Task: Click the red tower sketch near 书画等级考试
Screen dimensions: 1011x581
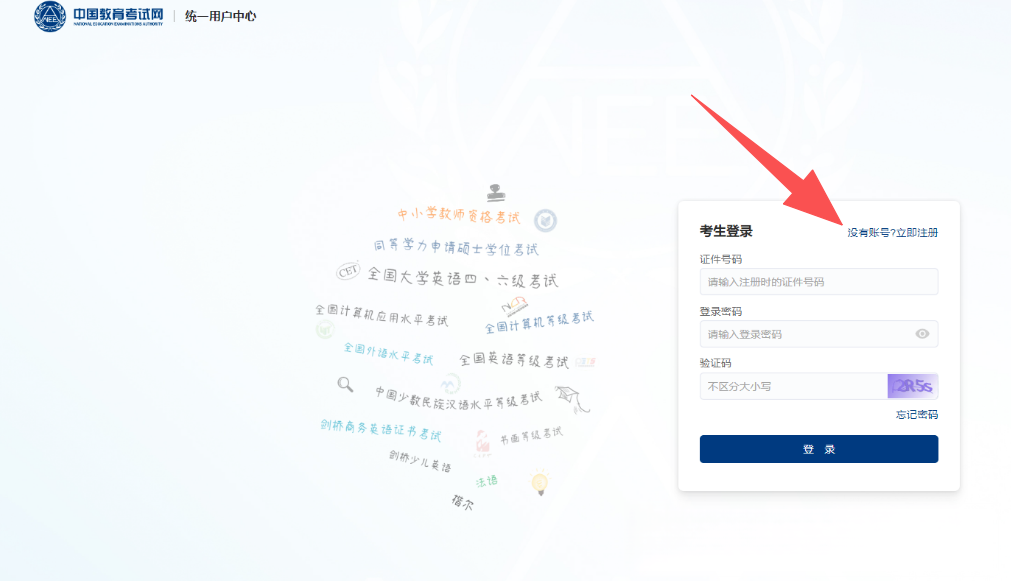Action: coord(482,439)
